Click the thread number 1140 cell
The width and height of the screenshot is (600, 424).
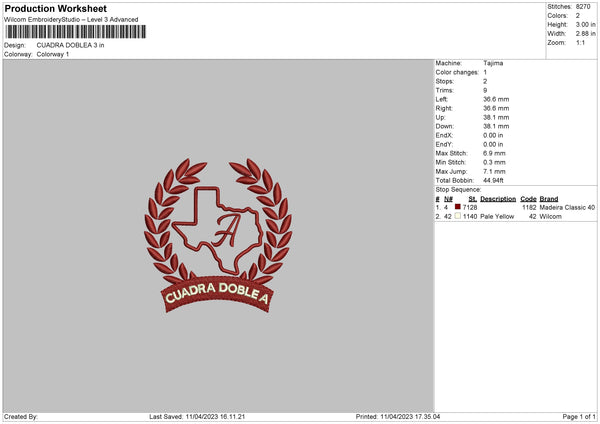[470, 217]
